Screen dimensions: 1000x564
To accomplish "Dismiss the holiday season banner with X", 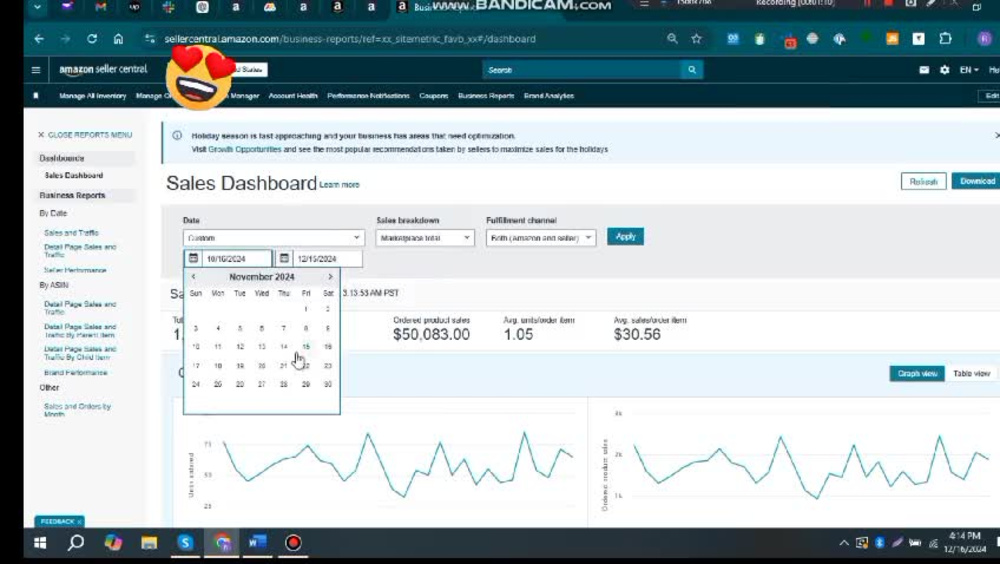I will 997,135.
